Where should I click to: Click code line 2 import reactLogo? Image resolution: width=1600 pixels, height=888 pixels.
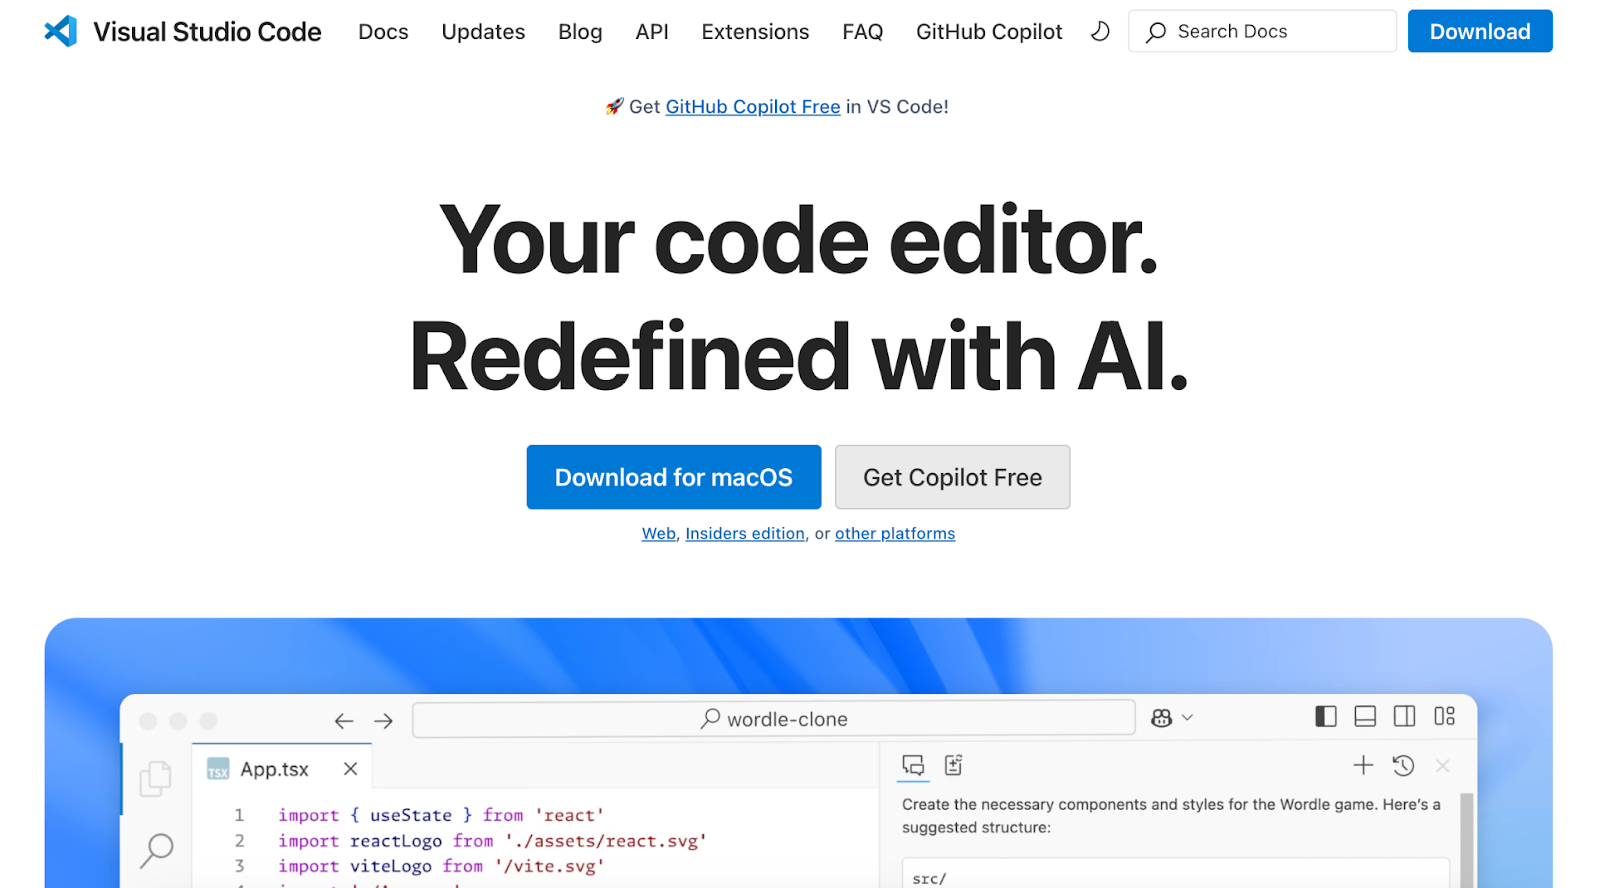(x=492, y=841)
